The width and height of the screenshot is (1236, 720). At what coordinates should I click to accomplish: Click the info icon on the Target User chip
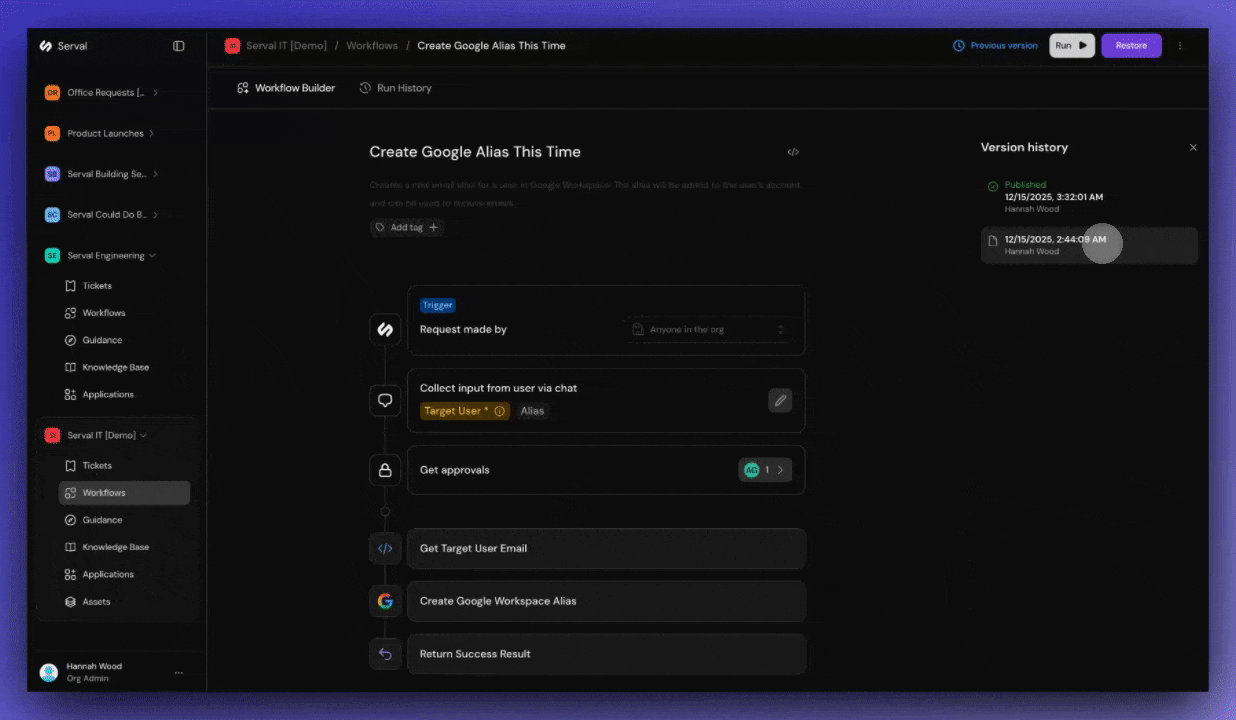[500, 411]
